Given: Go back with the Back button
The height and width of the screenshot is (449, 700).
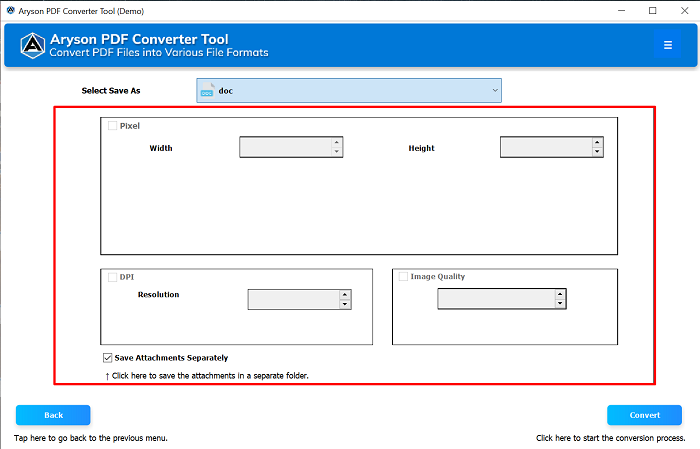Looking at the screenshot, I should point(53,415).
